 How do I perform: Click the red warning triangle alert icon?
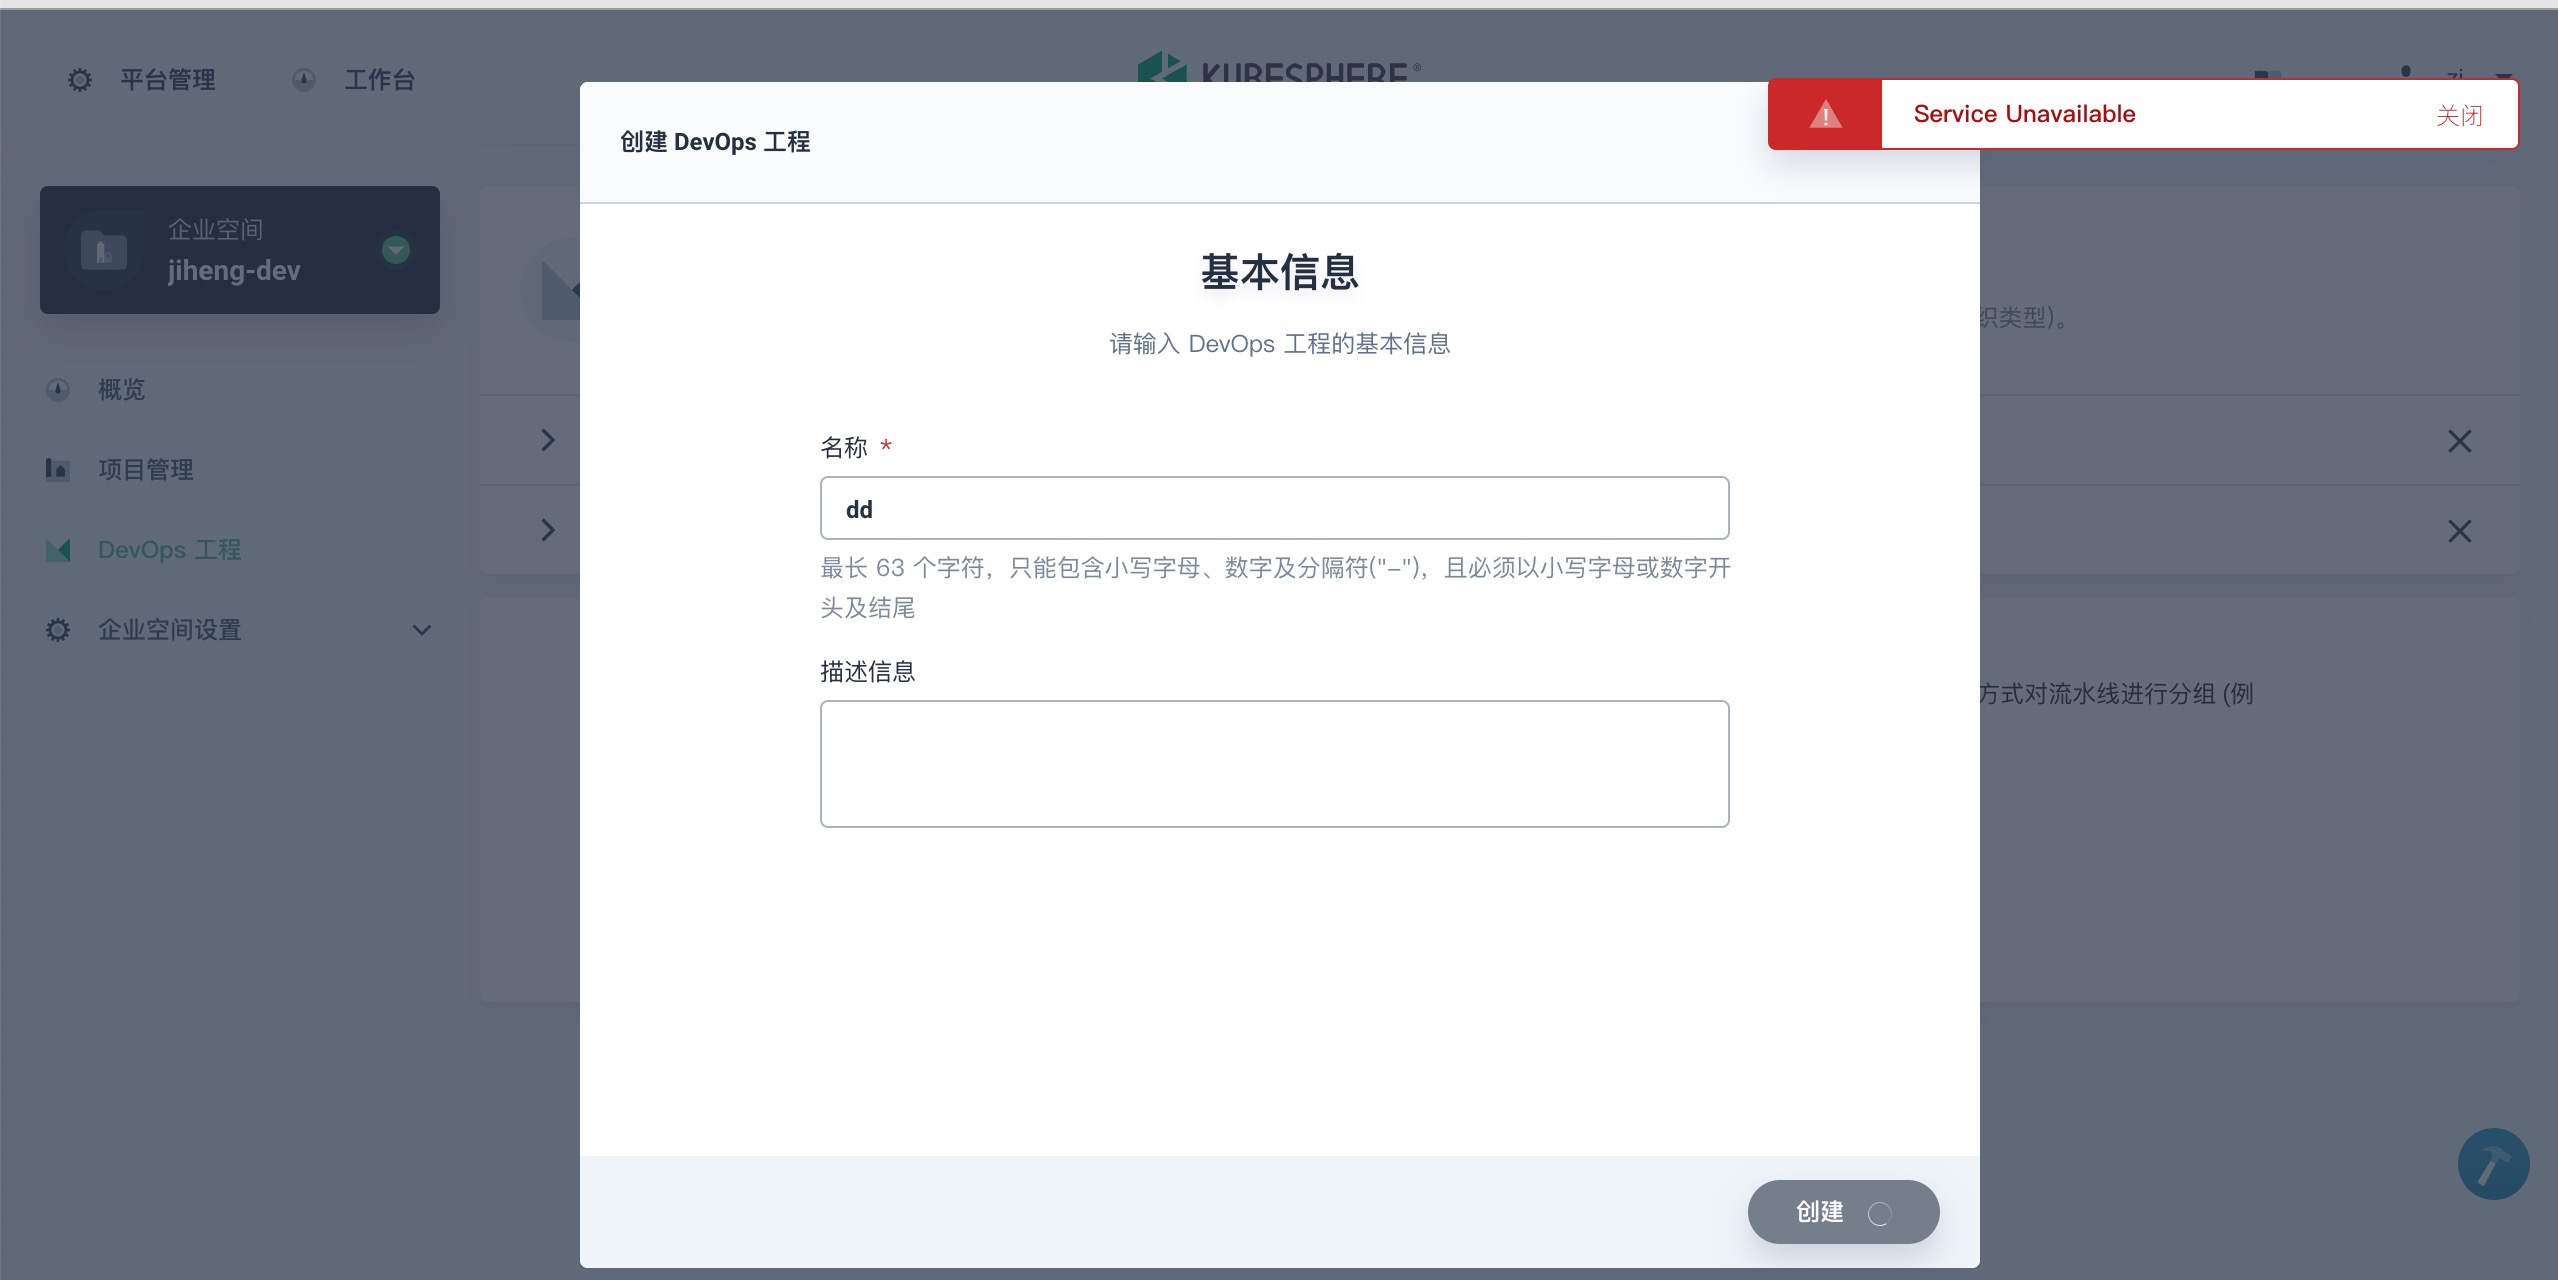click(x=1825, y=115)
